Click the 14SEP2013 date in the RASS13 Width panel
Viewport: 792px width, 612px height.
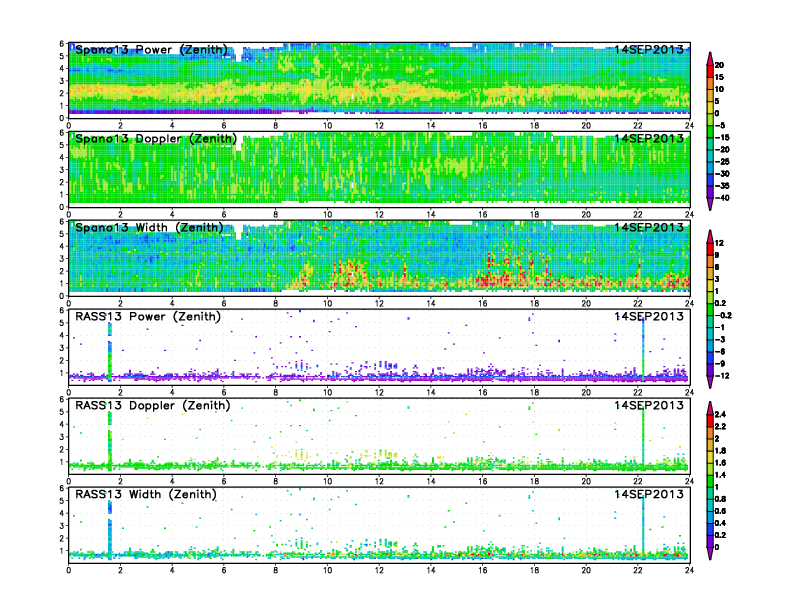pyautogui.click(x=648, y=494)
